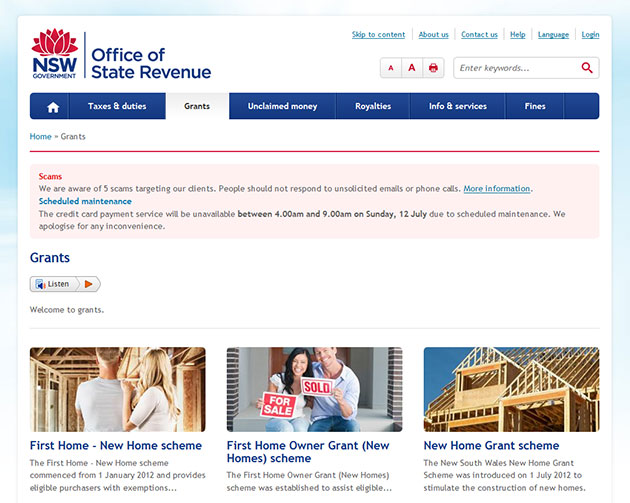Click the increase text size icon
The height and width of the screenshot is (503, 630).
[411, 68]
